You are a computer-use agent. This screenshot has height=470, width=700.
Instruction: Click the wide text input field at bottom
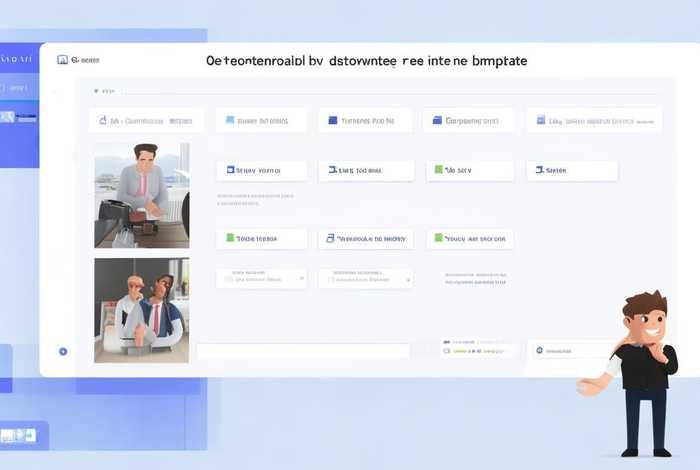coord(303,351)
